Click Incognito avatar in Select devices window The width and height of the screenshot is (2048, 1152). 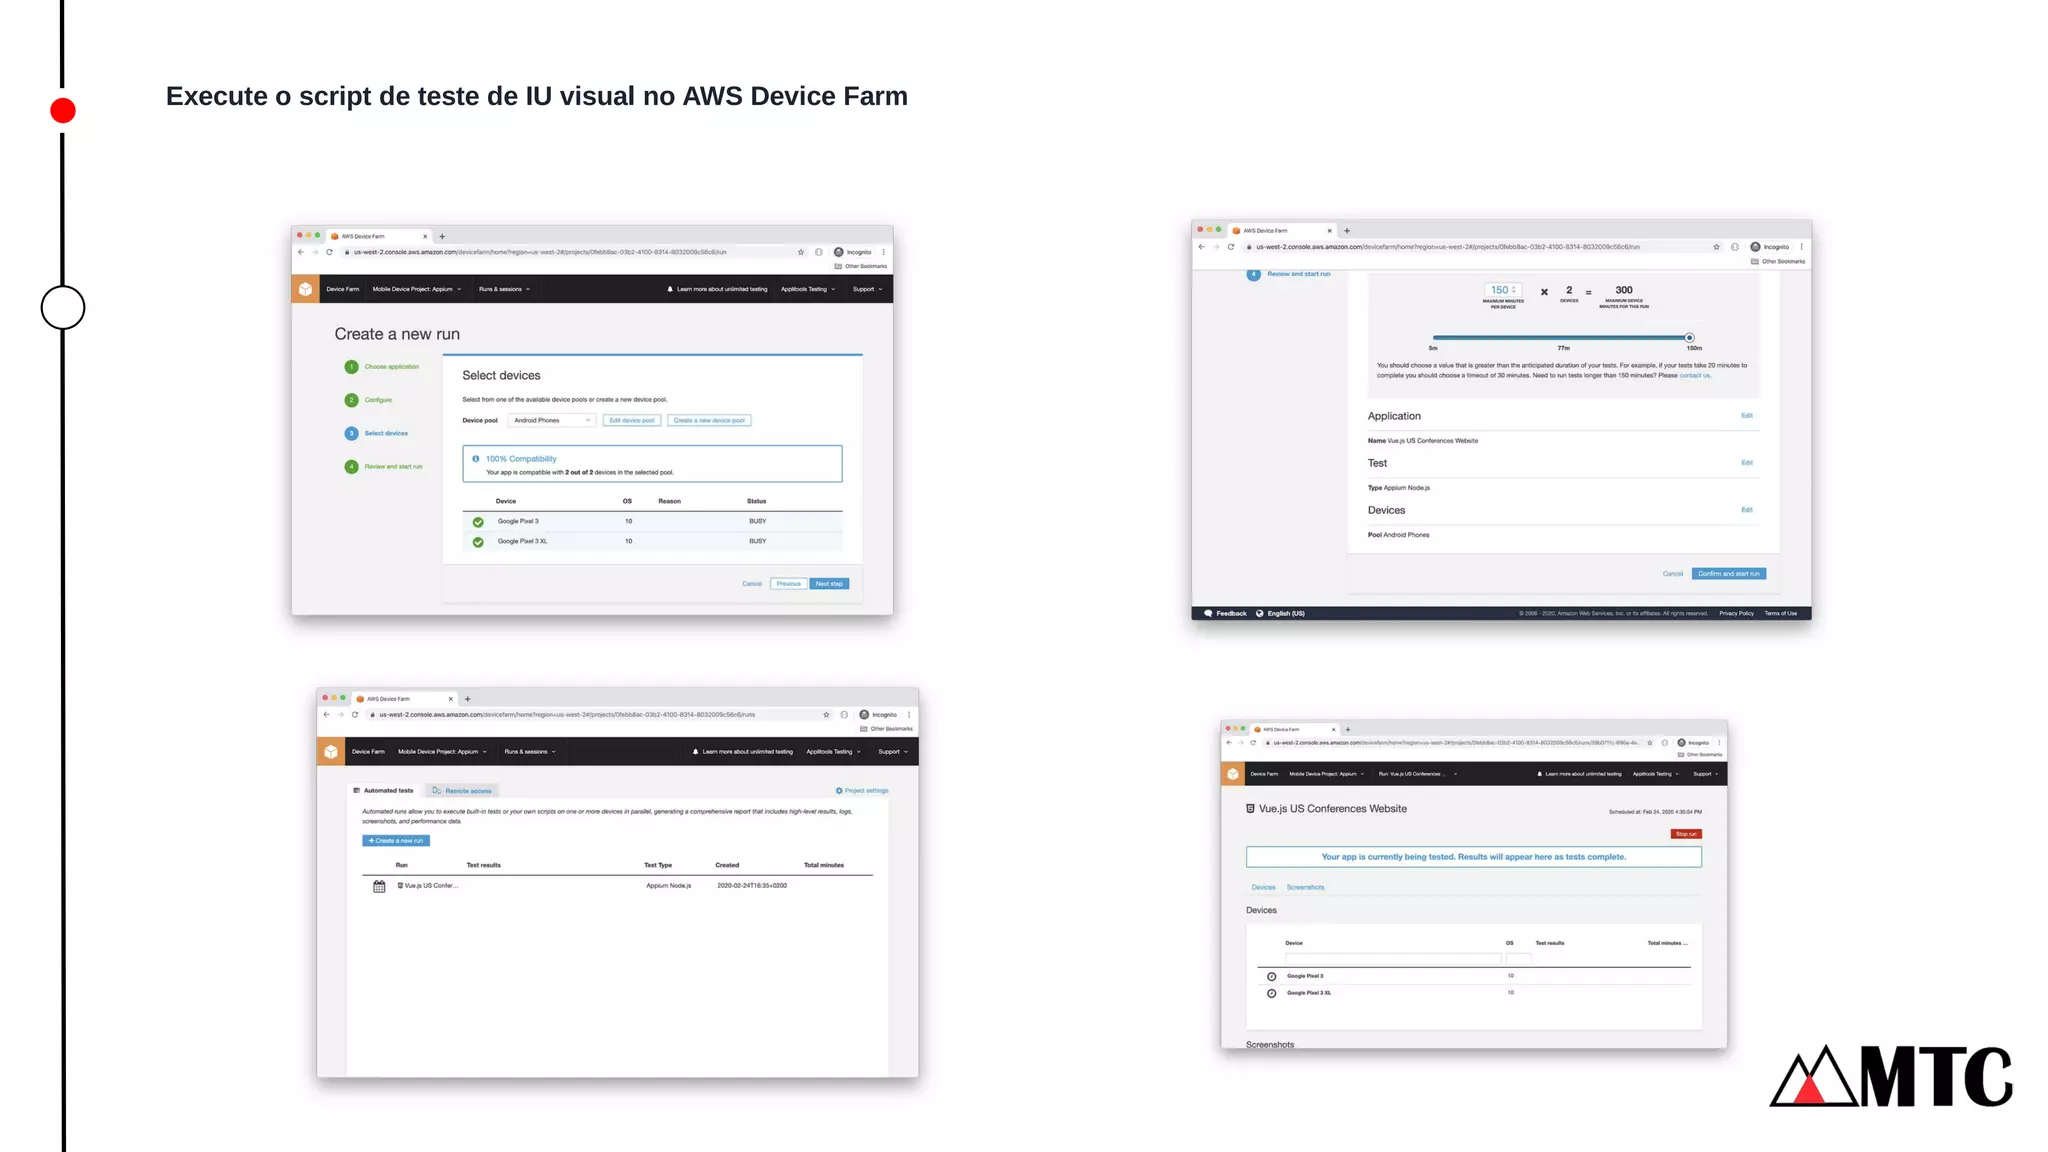point(839,252)
